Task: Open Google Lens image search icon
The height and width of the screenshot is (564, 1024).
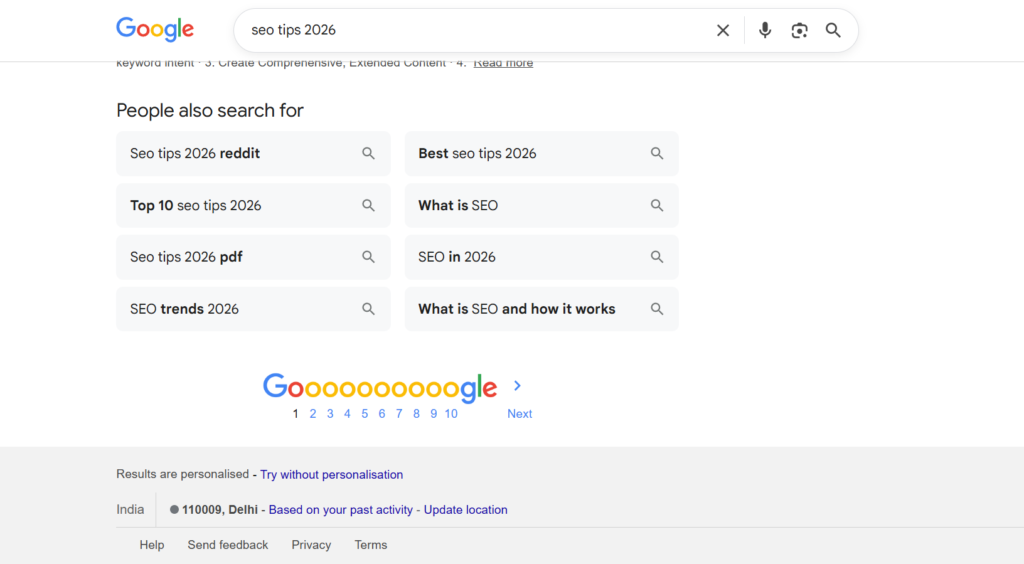Action: 799,30
